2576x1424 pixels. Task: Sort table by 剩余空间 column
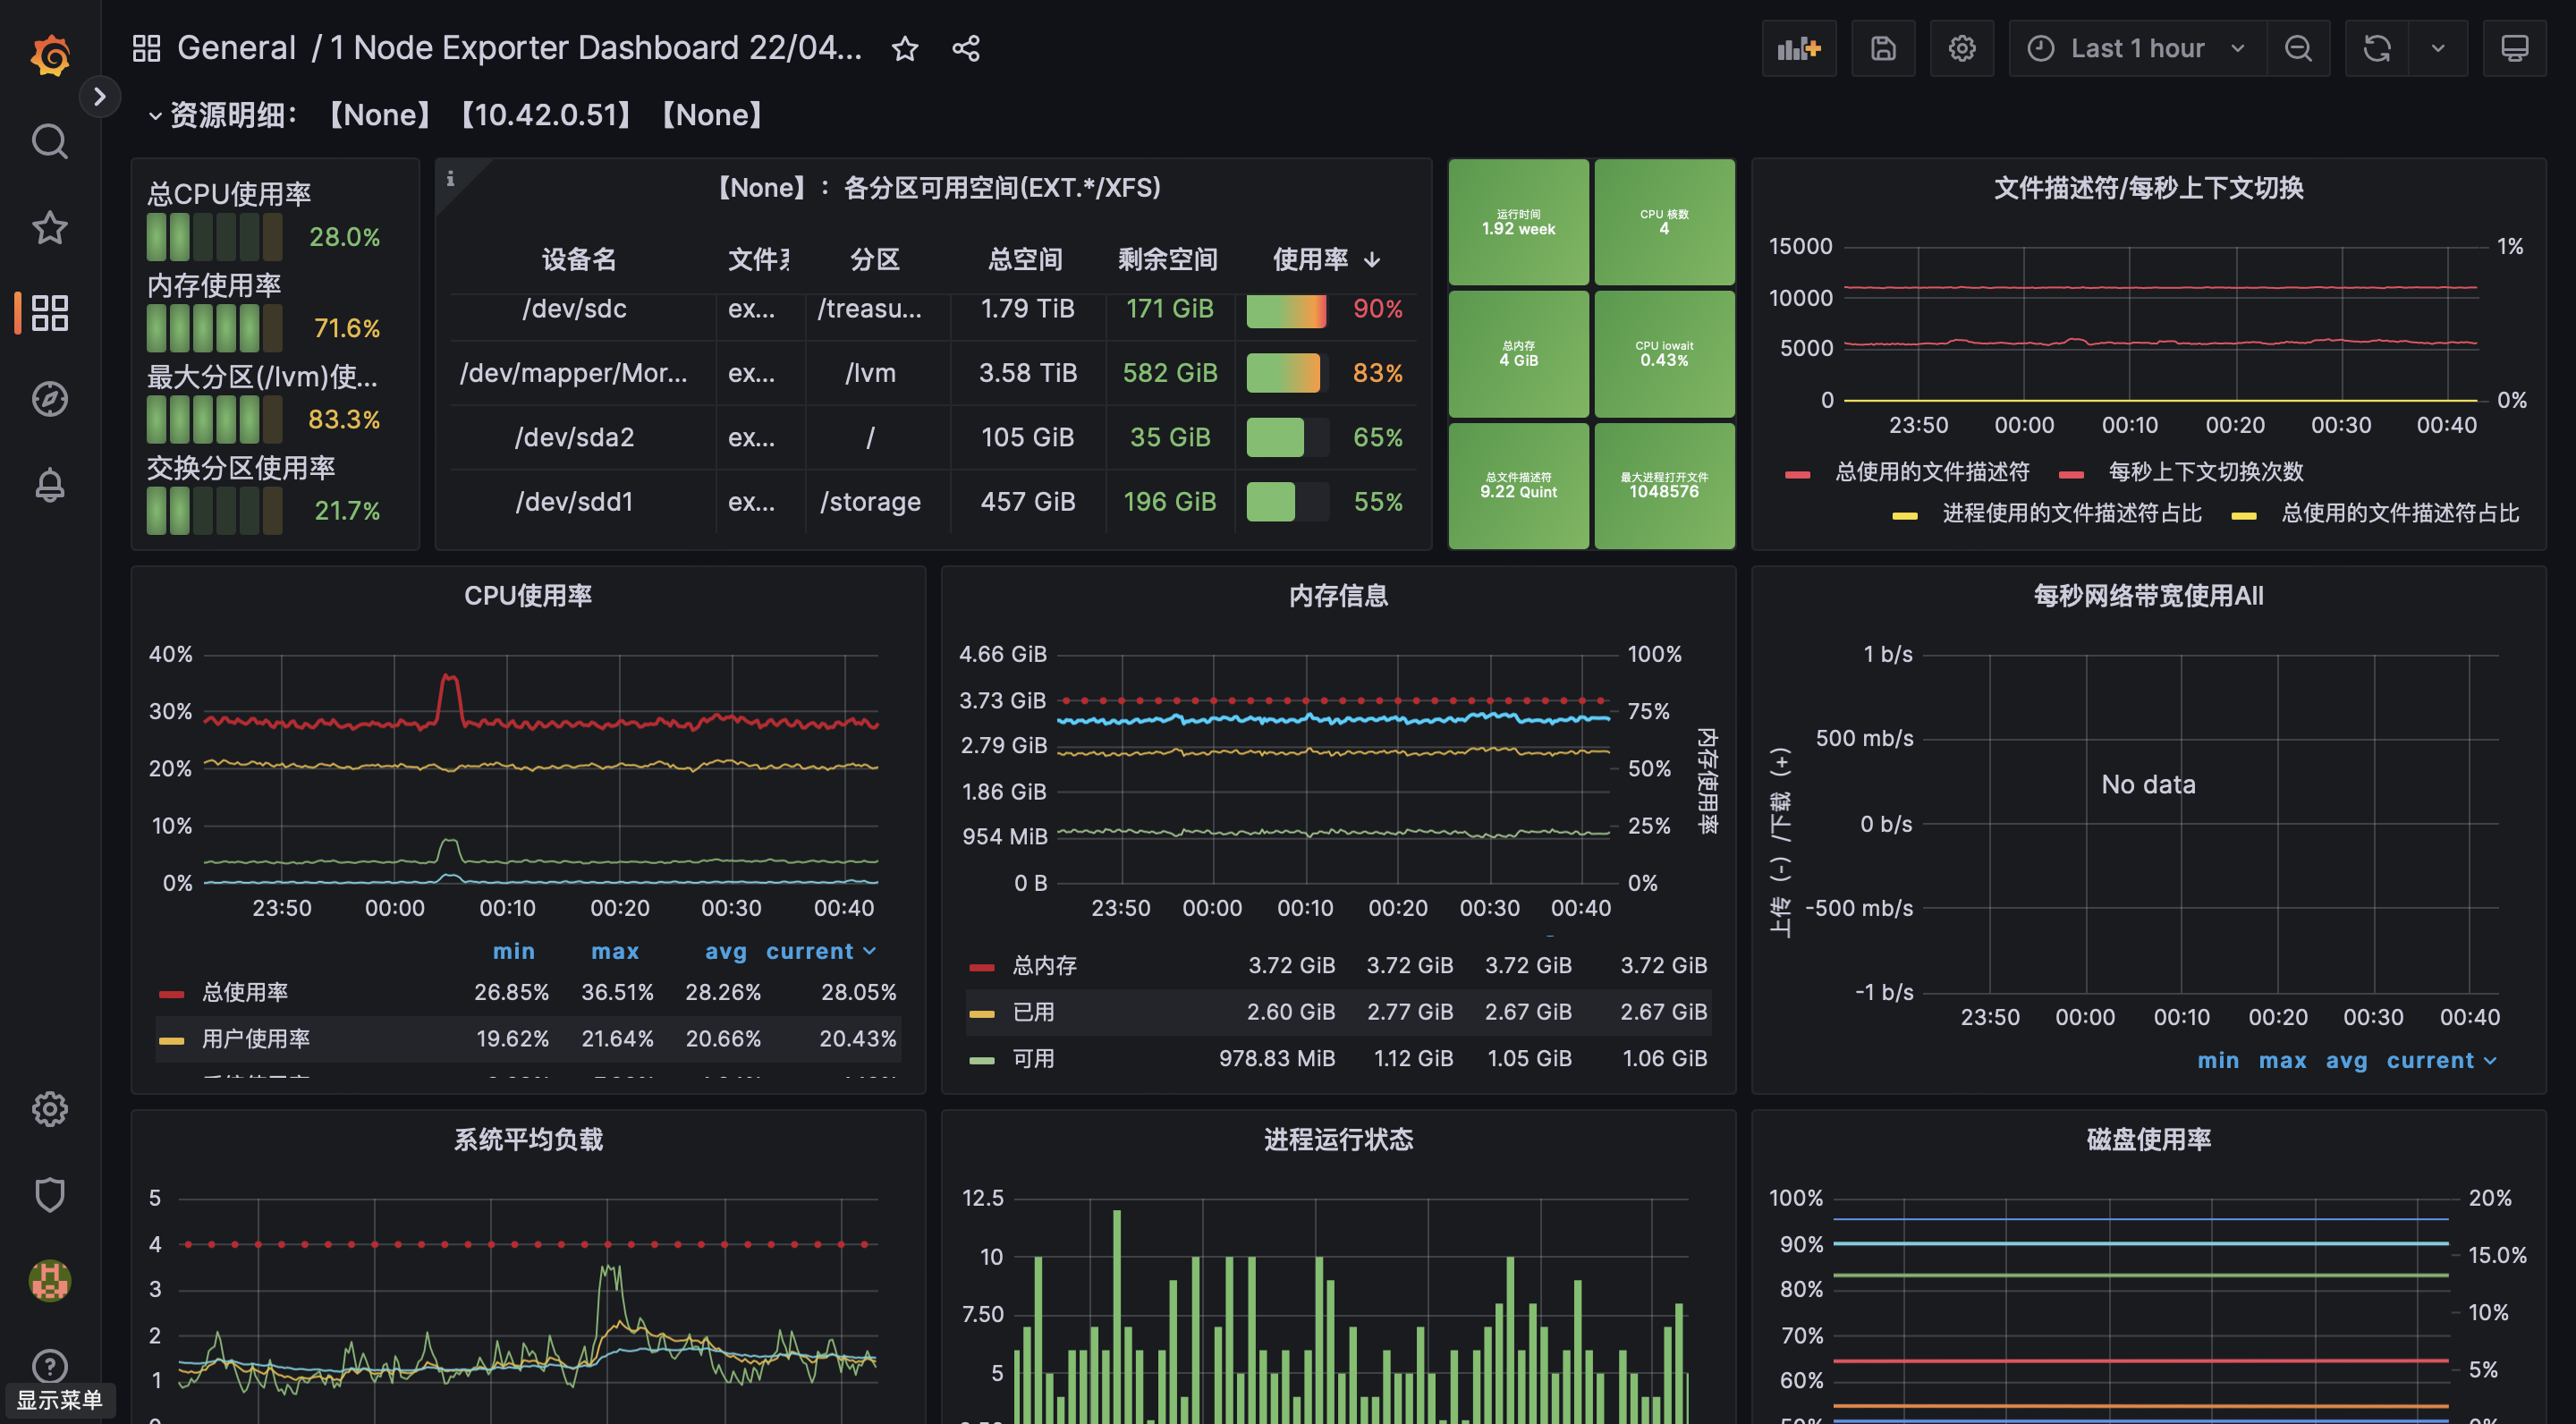click(1167, 259)
